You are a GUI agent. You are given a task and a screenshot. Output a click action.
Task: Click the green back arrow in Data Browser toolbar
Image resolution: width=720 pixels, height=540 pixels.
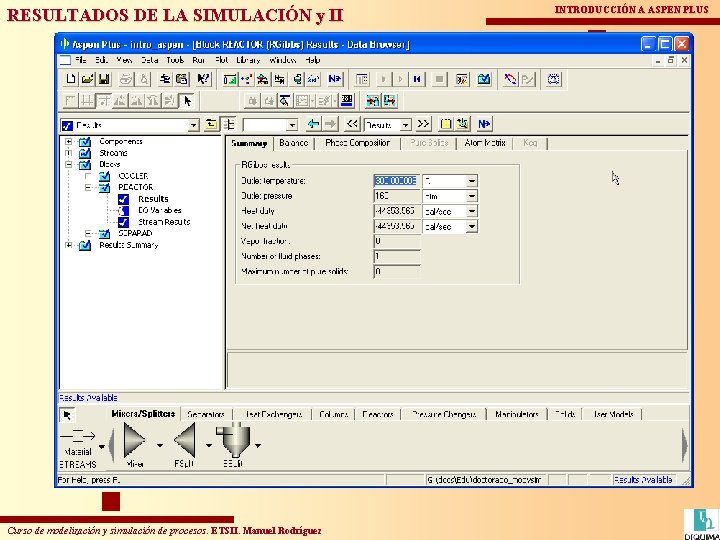314,124
